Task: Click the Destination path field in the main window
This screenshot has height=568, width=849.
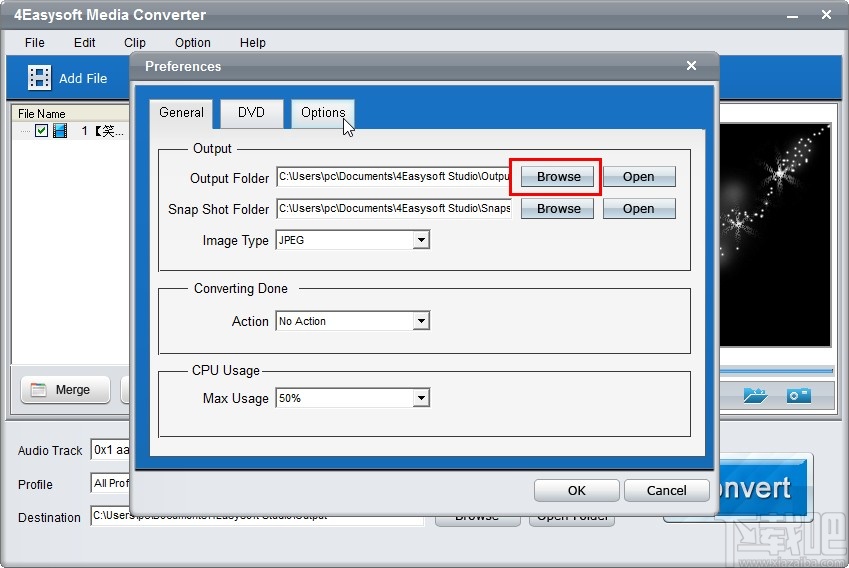Action: [x=257, y=517]
